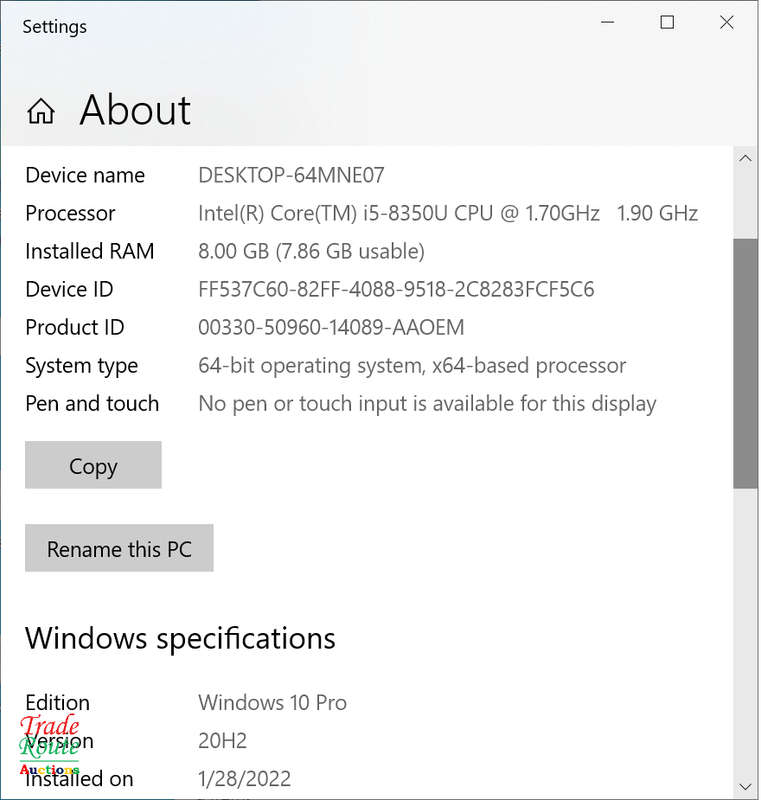This screenshot has width=761, height=800.
Task: Click the version value 20H2
Action: pyautogui.click(x=222, y=741)
